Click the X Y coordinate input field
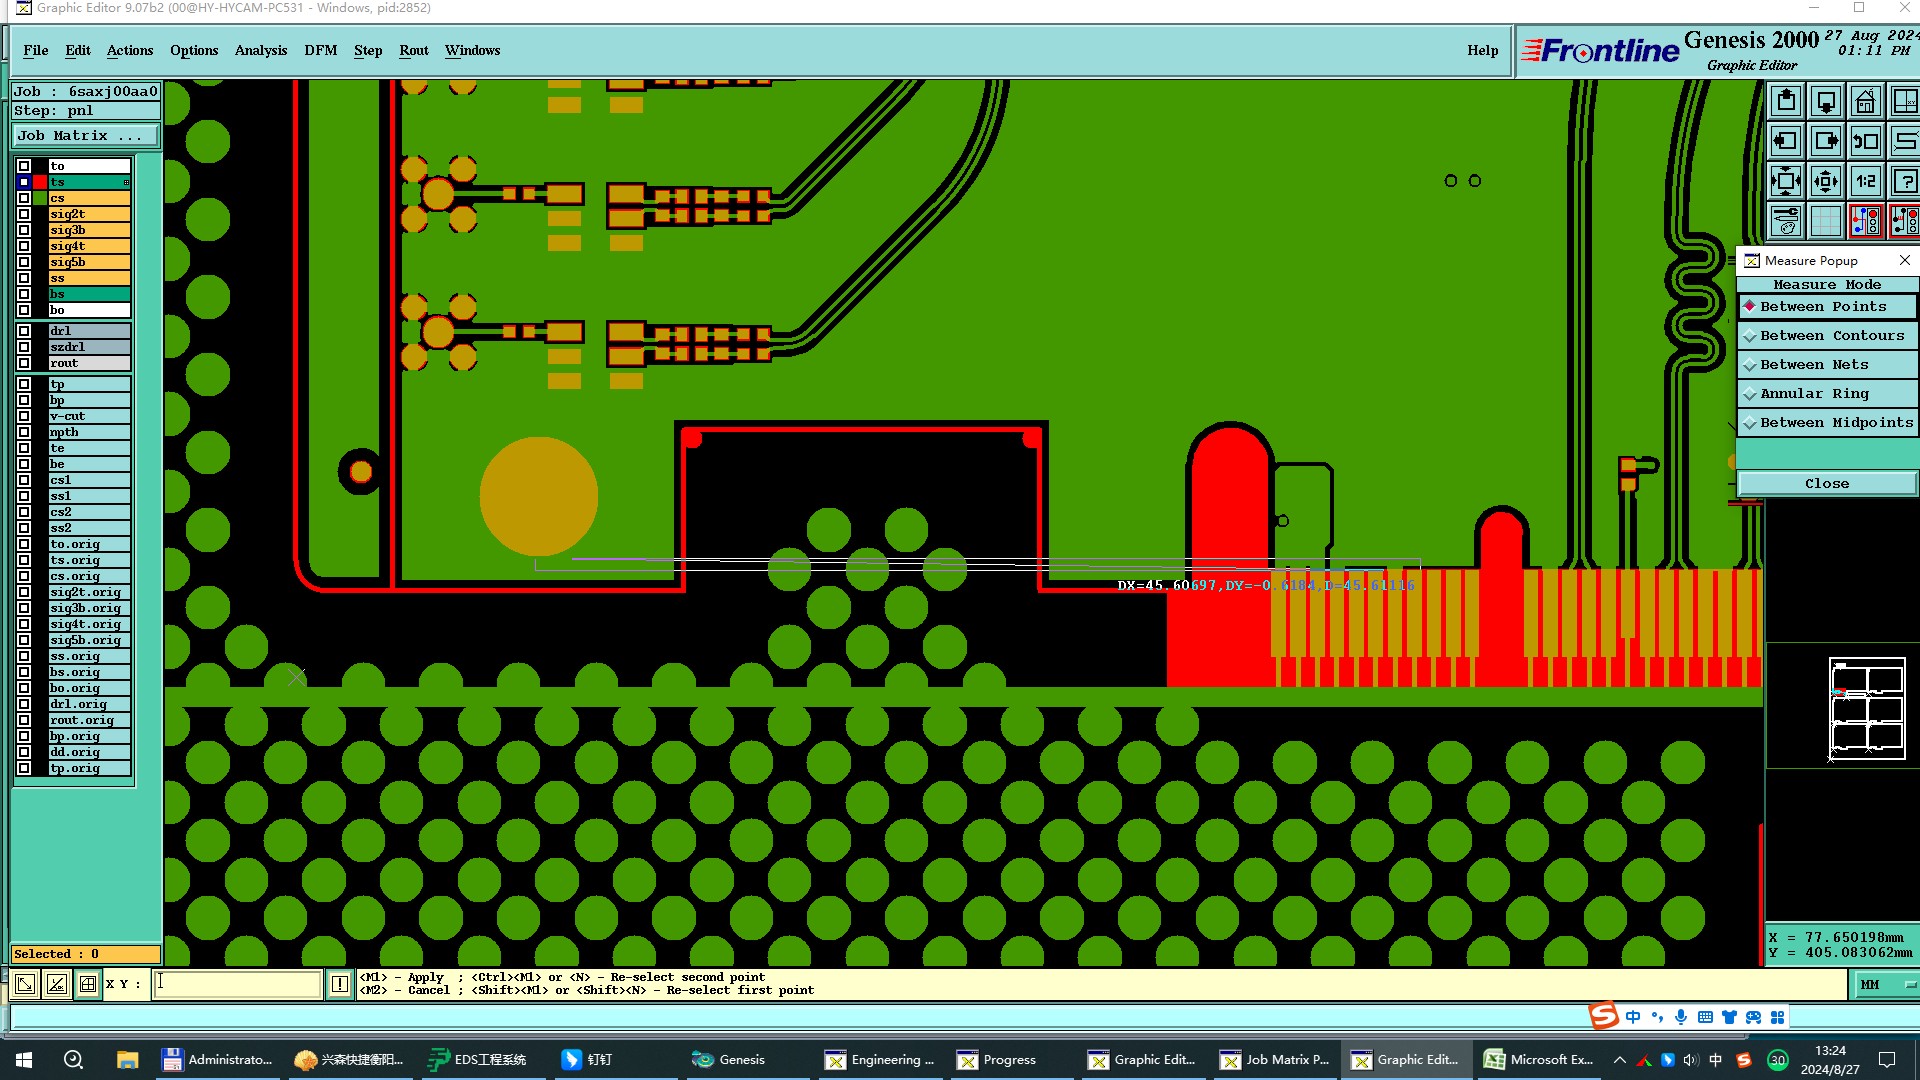The width and height of the screenshot is (1920, 1080). 238,984
